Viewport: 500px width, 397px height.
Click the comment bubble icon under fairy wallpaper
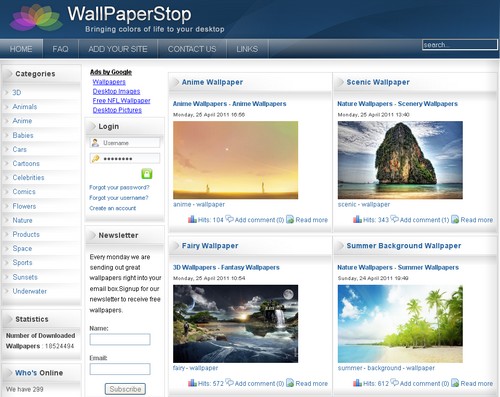point(230,383)
